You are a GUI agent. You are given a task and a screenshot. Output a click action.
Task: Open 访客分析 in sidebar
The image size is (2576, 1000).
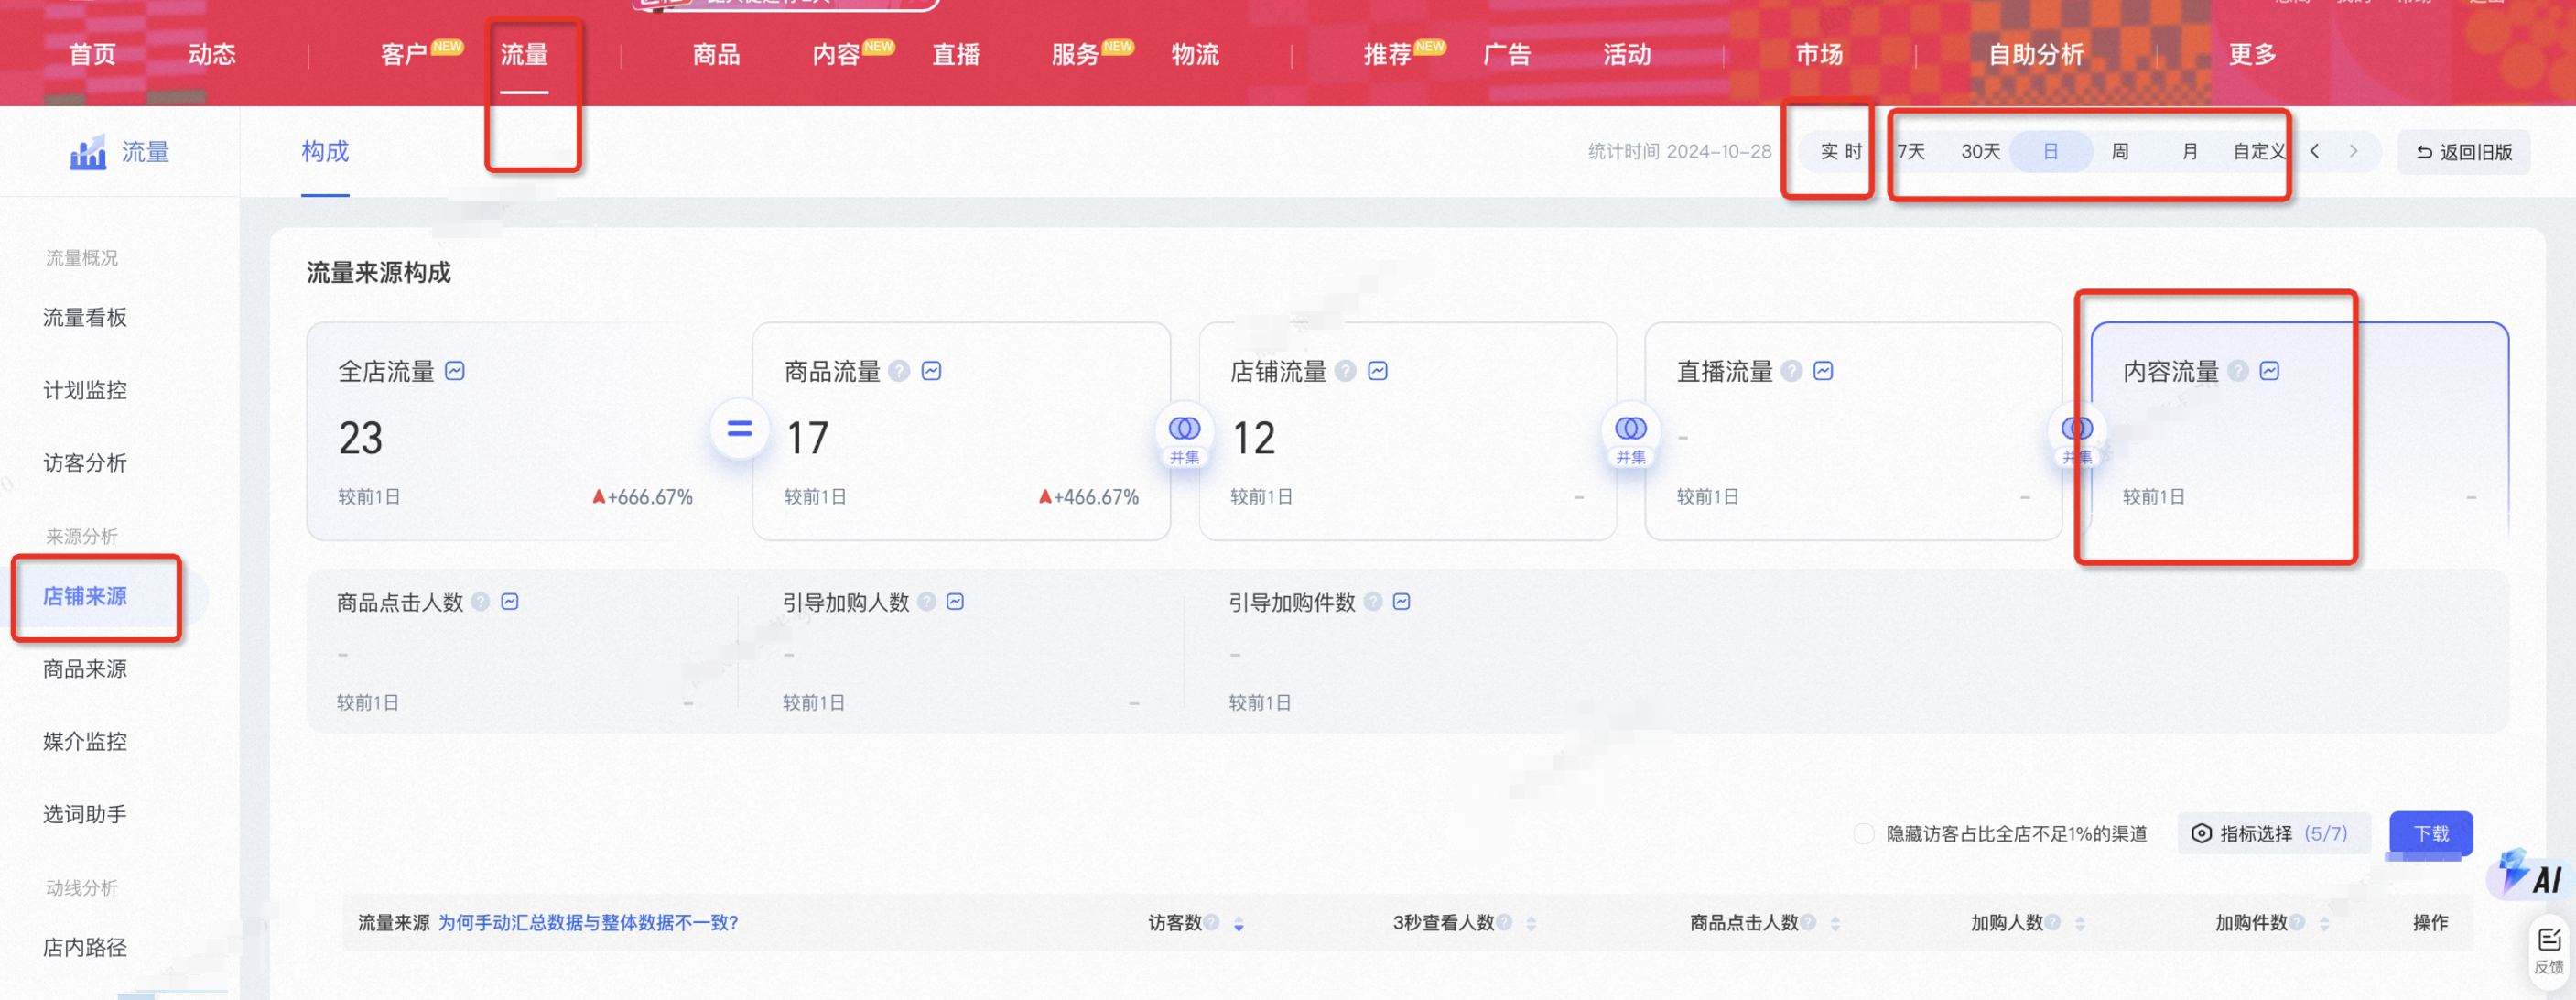(x=85, y=462)
